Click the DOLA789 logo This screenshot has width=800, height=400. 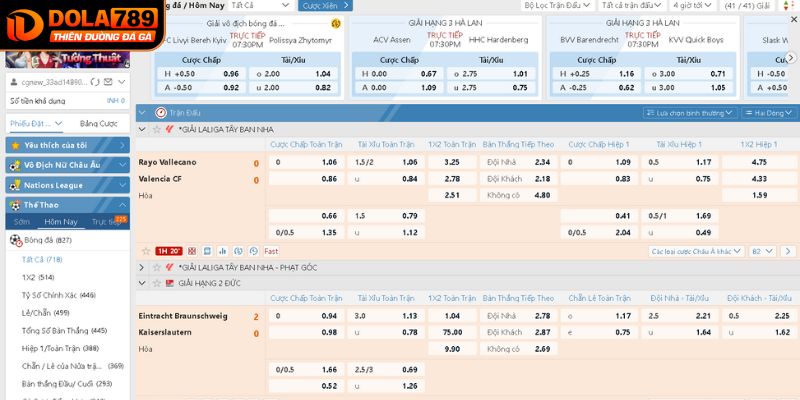coord(82,24)
